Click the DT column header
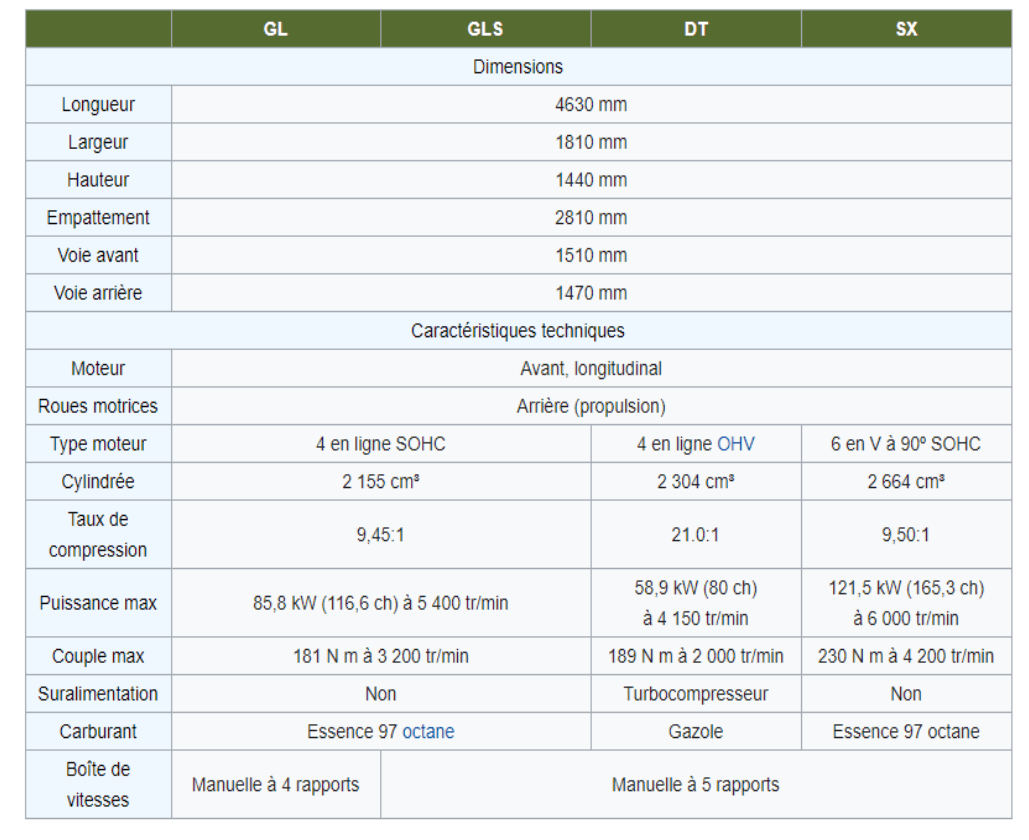This screenshot has height=840, width=1029. pos(696,29)
